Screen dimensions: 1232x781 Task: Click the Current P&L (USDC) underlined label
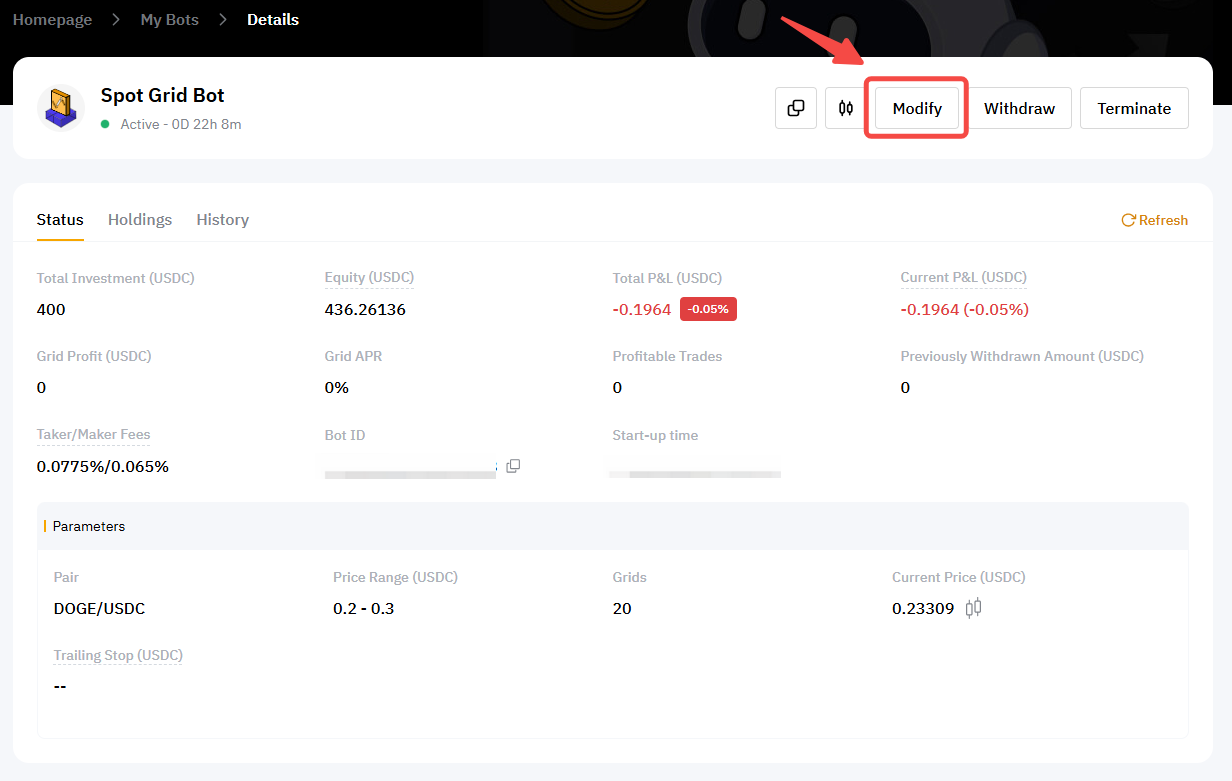963,277
